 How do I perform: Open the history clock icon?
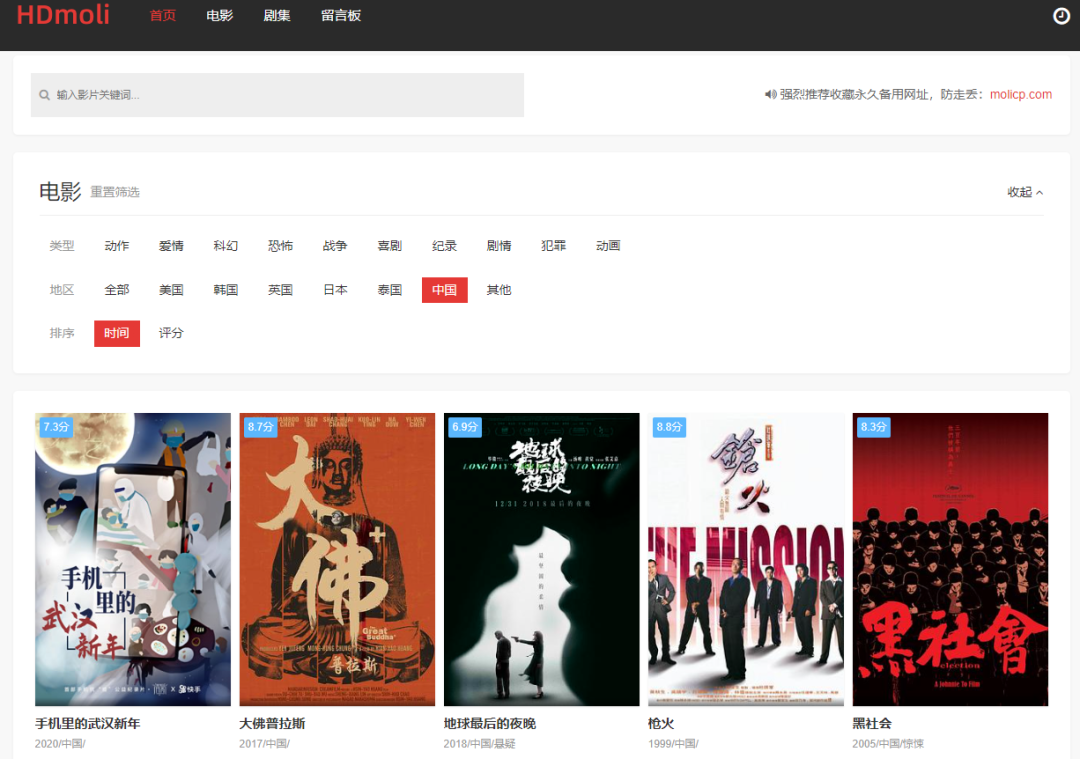[x=1061, y=15]
